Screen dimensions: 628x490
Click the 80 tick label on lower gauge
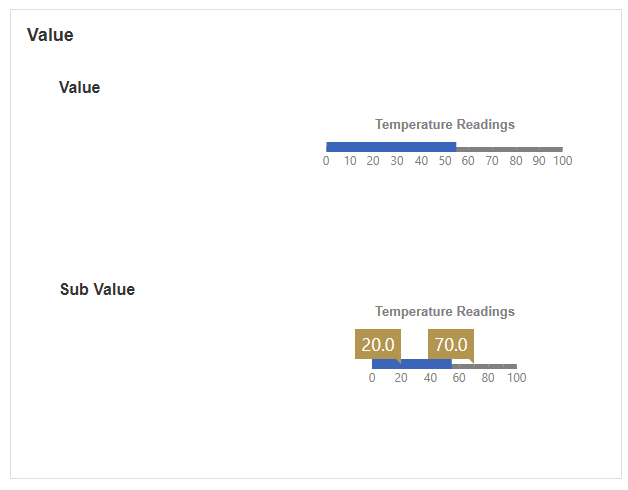tap(487, 378)
